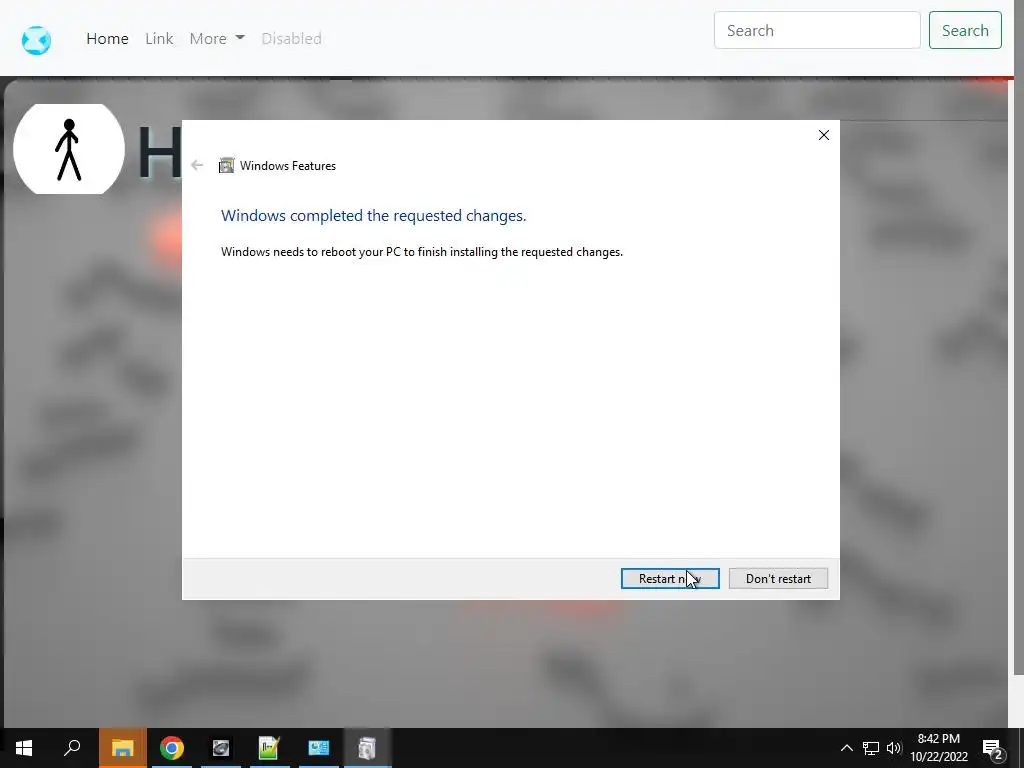
Task: Open taskbar search magnifier
Action: click(72, 748)
